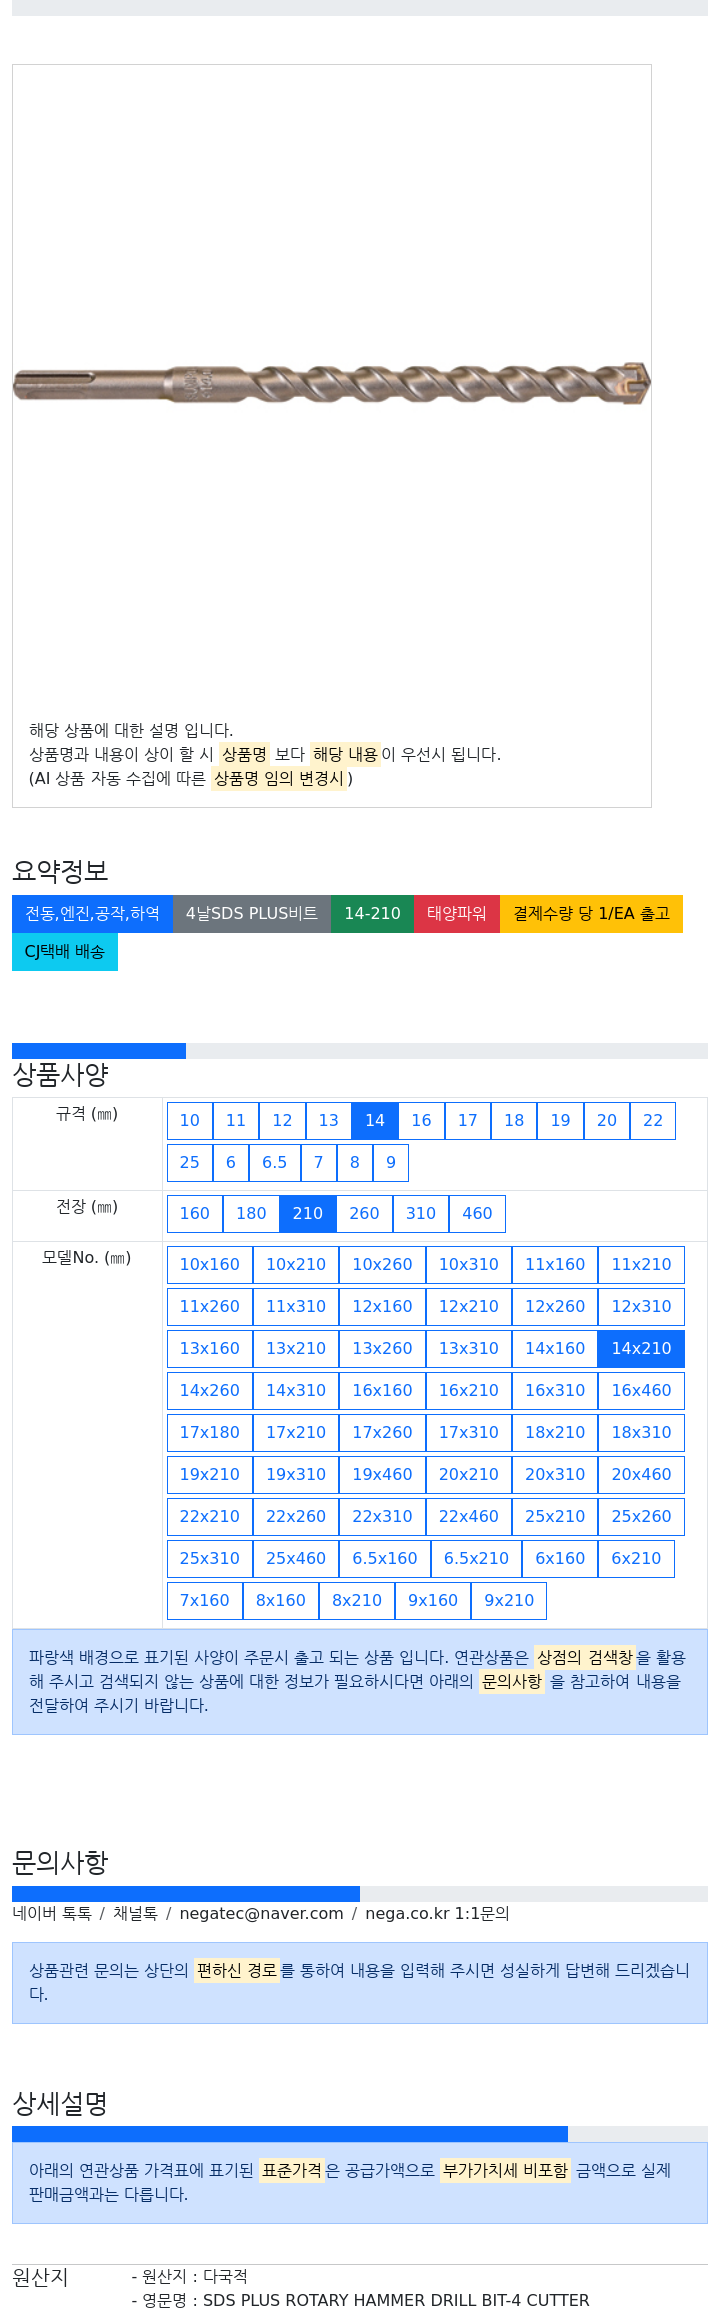The height and width of the screenshot is (2313, 720).
Task: Click the 14-210 green tag
Action: click(372, 914)
